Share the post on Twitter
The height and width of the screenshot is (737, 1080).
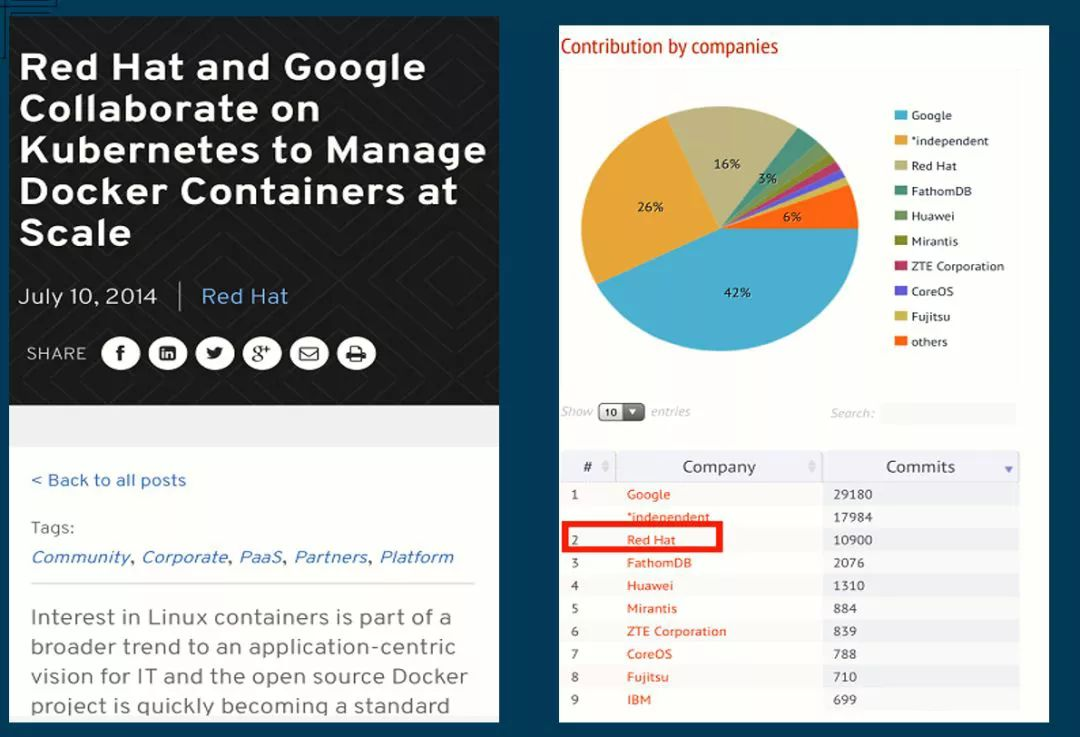(x=215, y=353)
